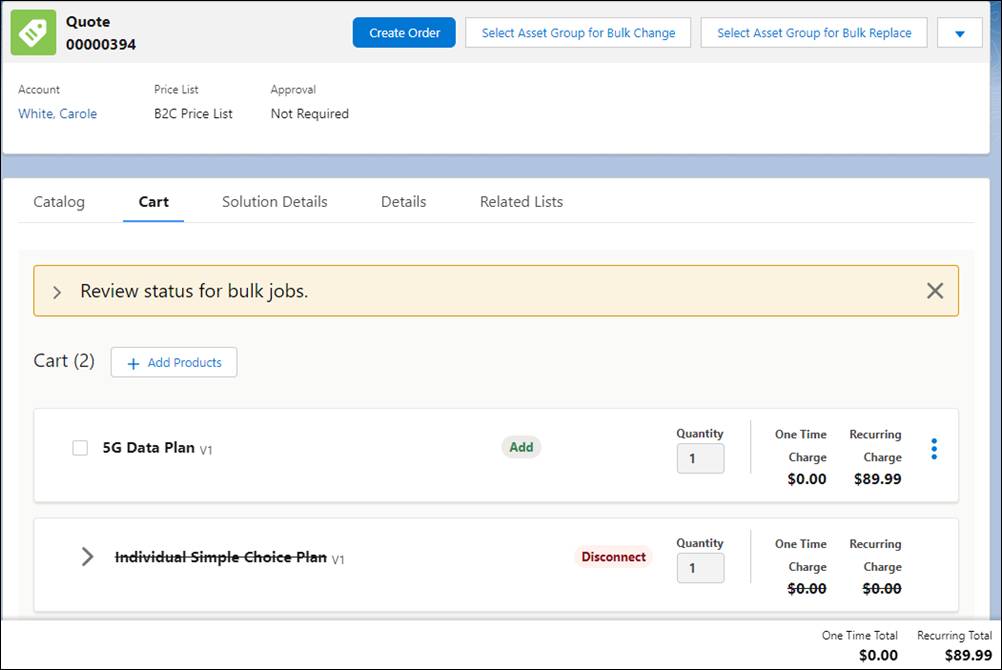Expand the bulk jobs status banner
1002x670 pixels.
[57, 291]
